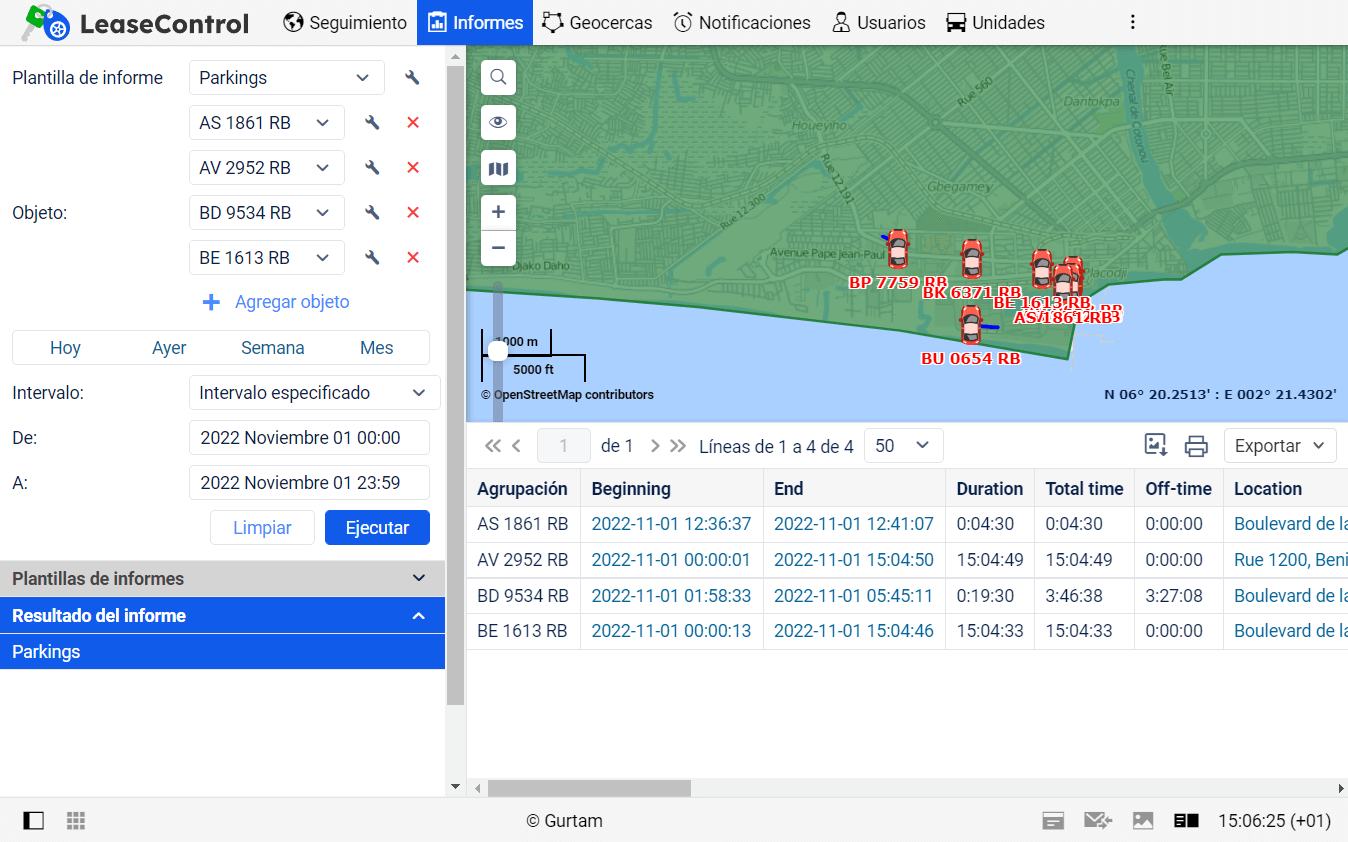Click the map search magnifier icon
Screen dimensions: 1348x842
coord(498,77)
